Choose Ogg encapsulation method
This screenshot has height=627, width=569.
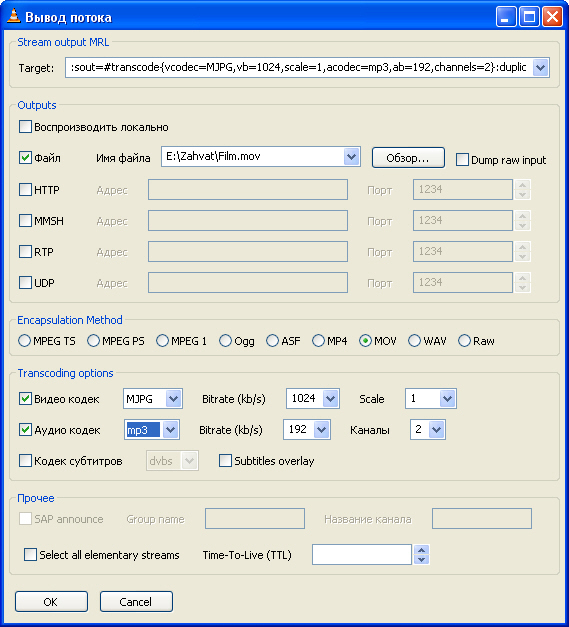pos(226,341)
